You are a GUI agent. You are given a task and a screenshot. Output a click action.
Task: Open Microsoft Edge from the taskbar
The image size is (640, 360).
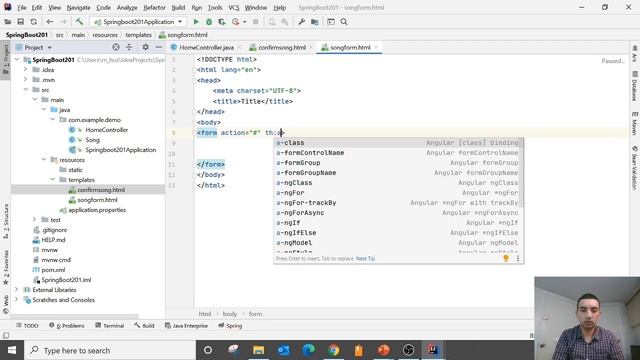(309, 350)
